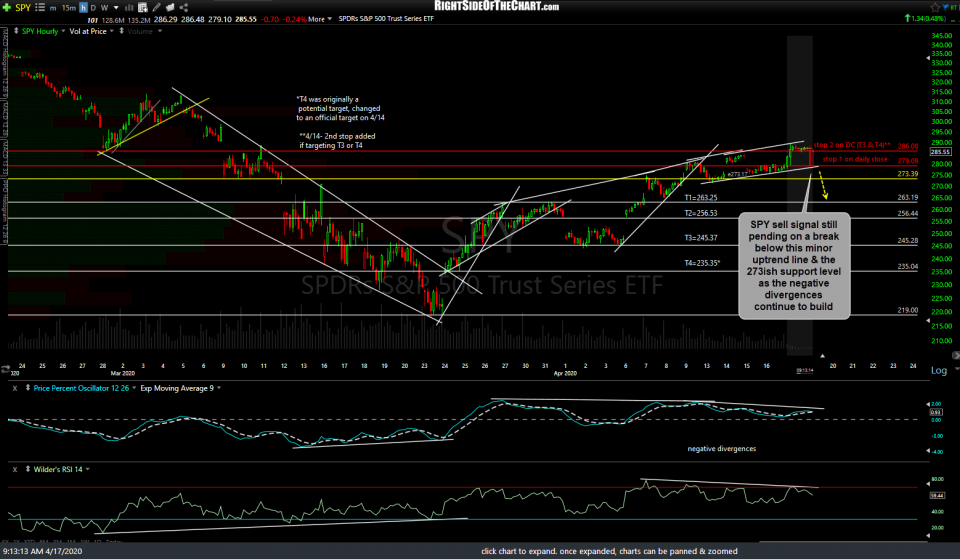
Task: Click the 273.39 yellow level price label
Action: pyautogui.click(x=907, y=174)
